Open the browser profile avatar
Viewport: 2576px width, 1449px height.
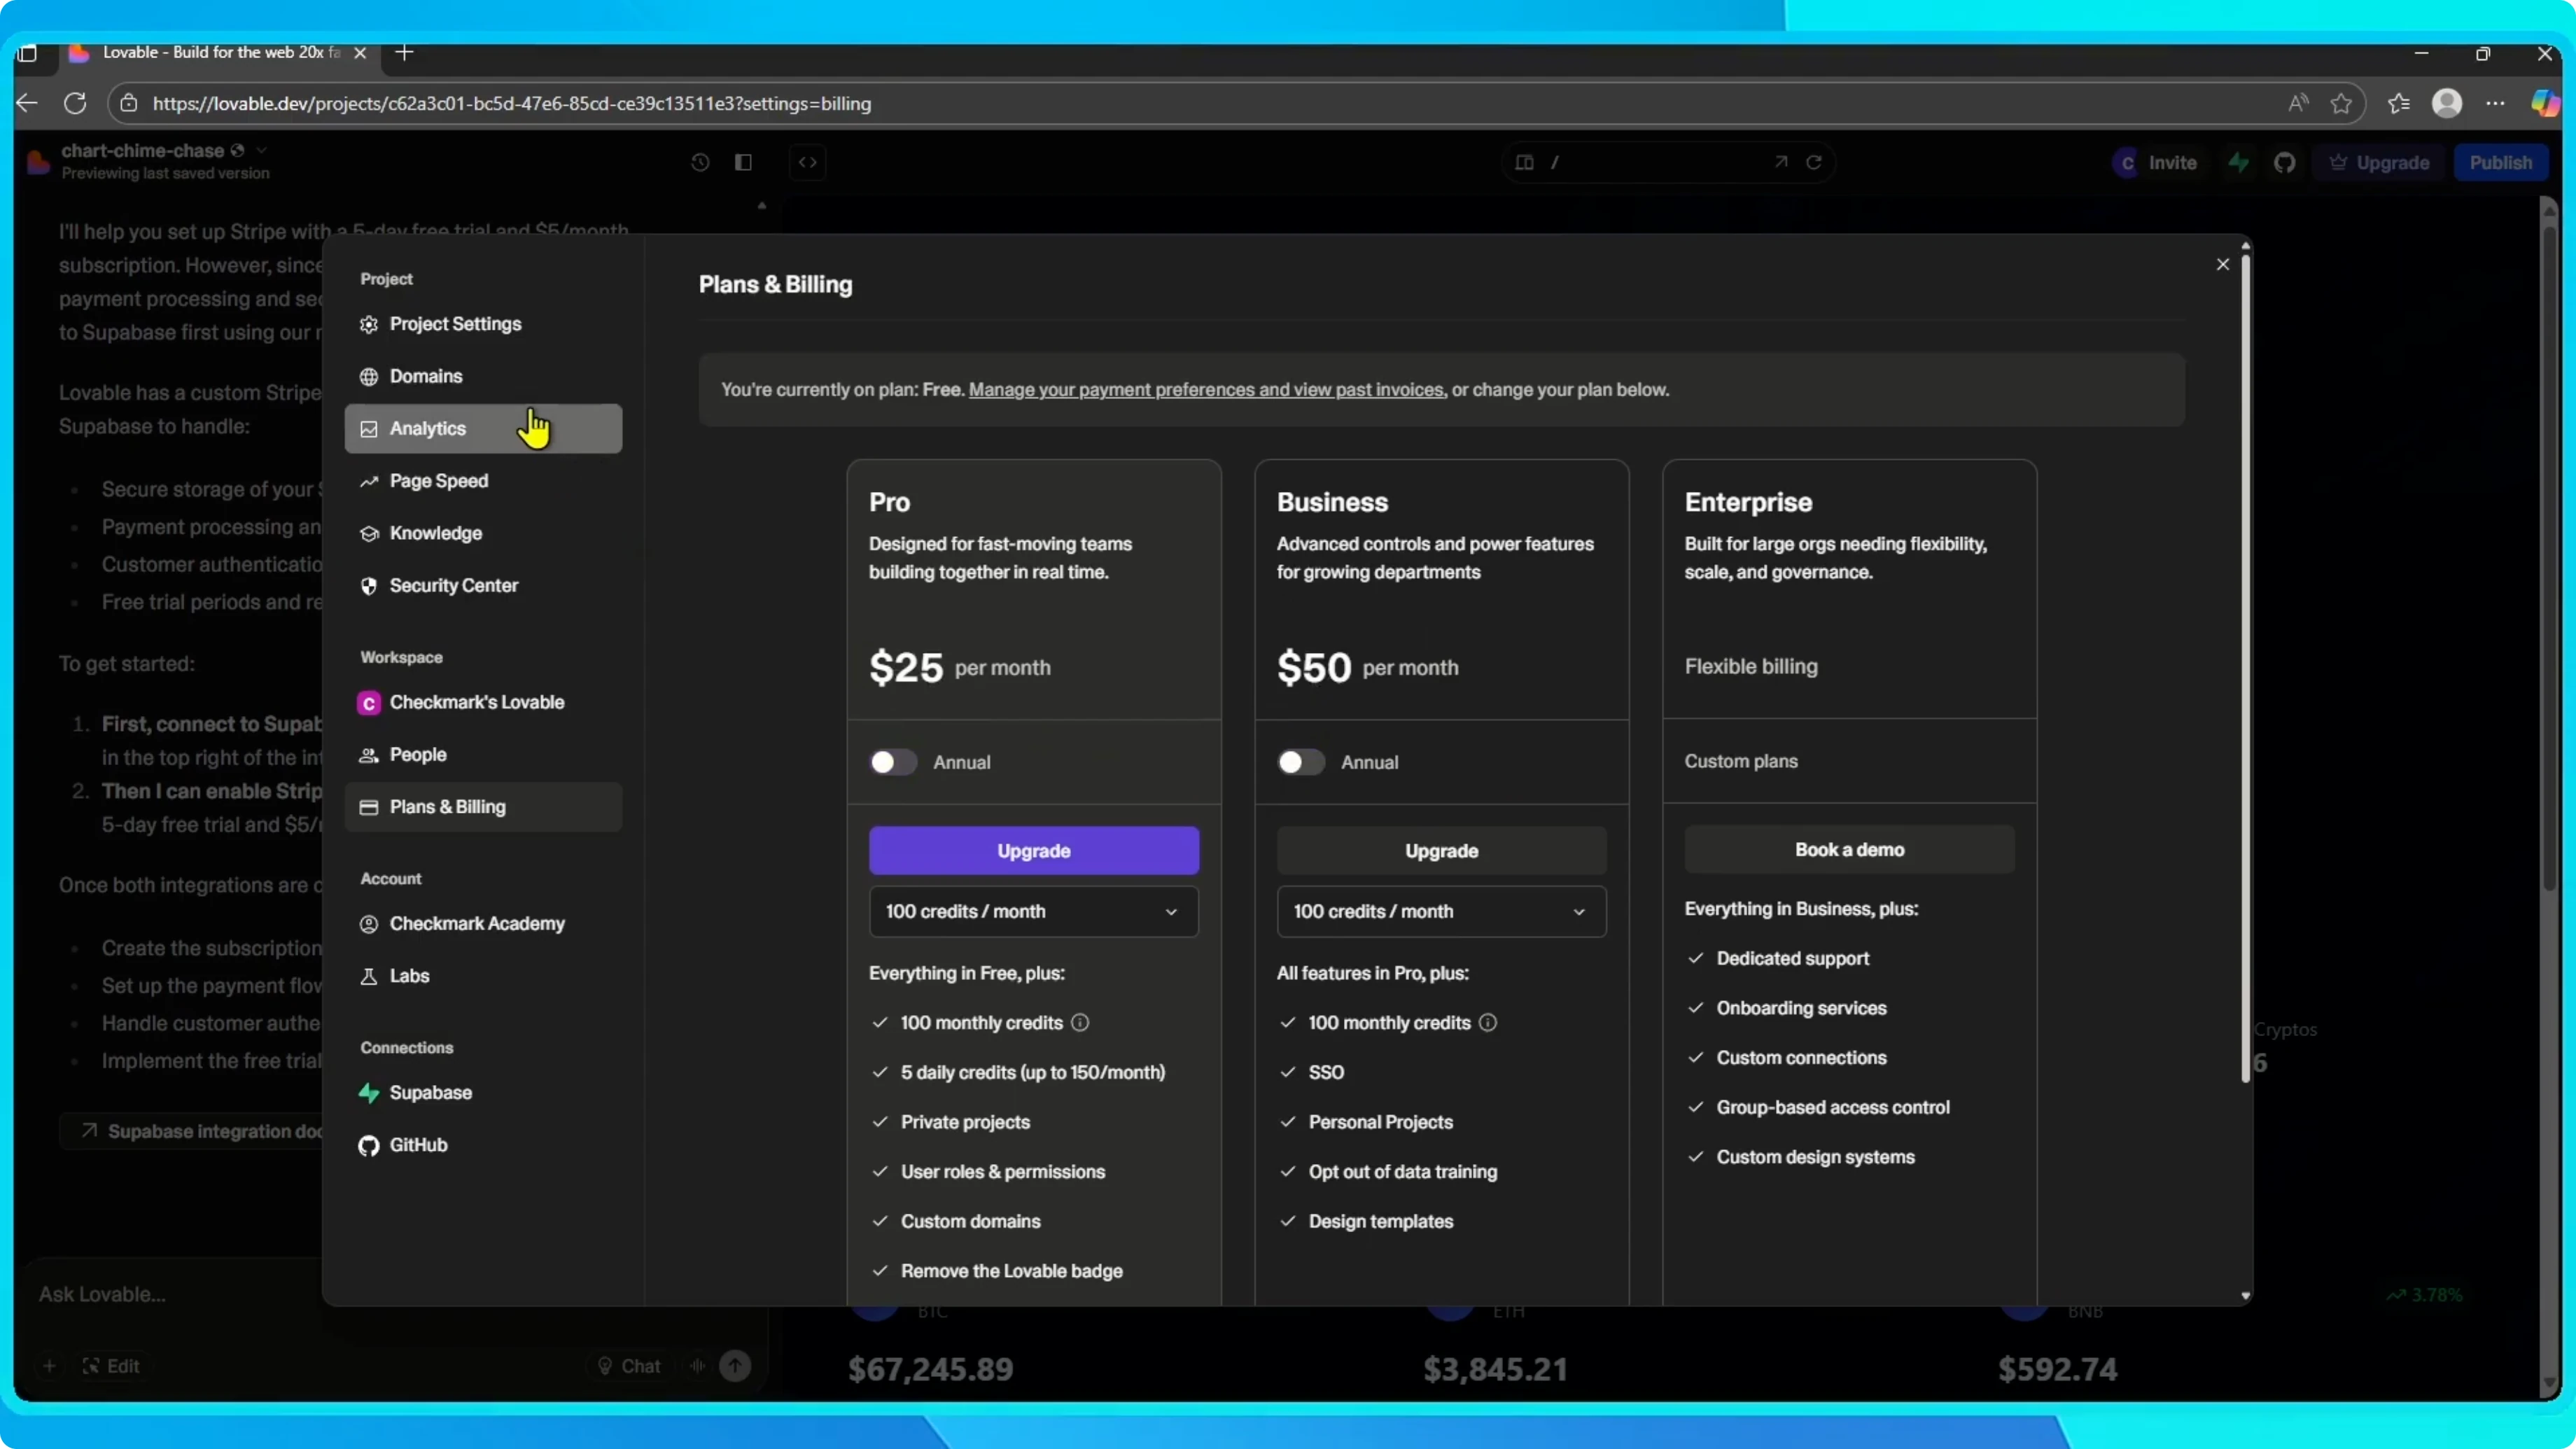pyautogui.click(x=2447, y=103)
